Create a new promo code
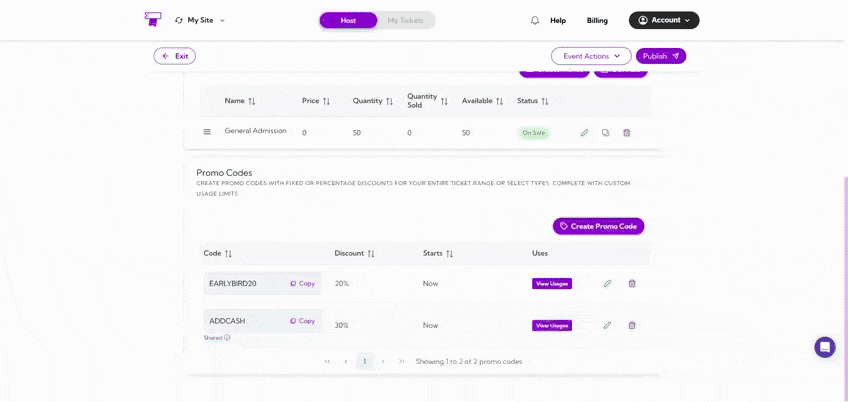Viewport: 848px width, 402px height. pos(598,226)
